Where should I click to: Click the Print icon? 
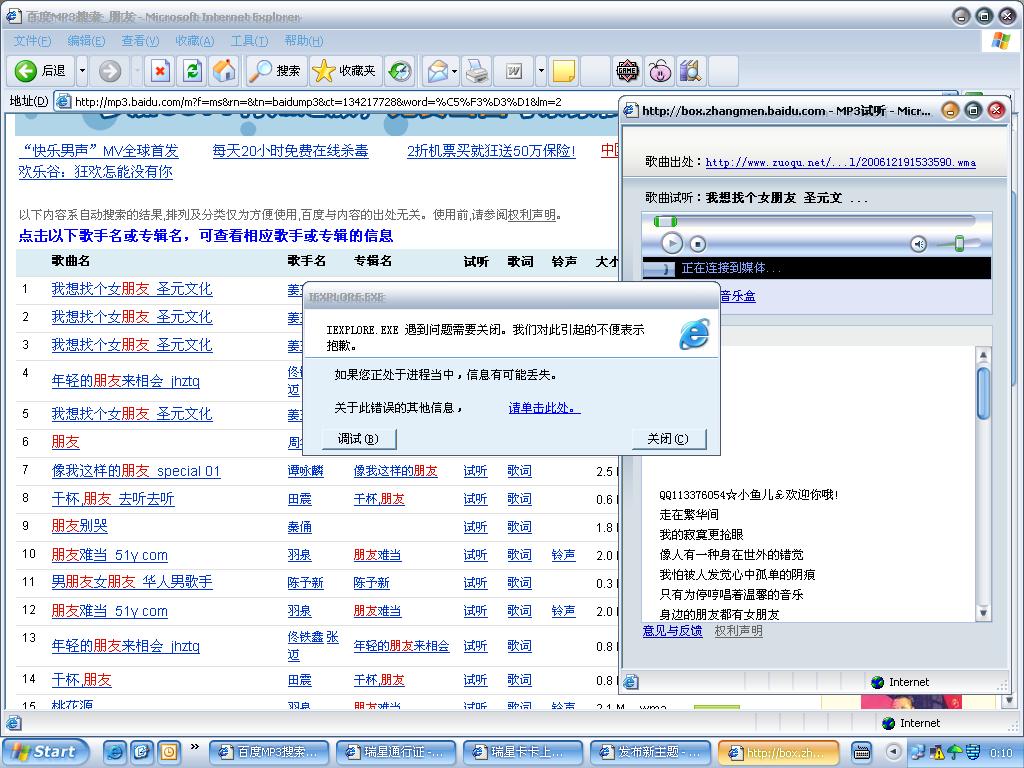click(x=477, y=71)
